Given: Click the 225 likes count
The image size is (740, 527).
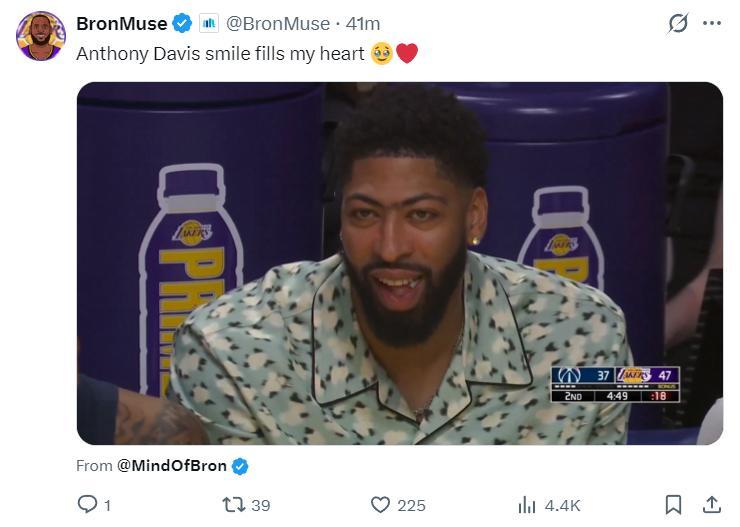Looking at the screenshot, I should [x=411, y=505].
